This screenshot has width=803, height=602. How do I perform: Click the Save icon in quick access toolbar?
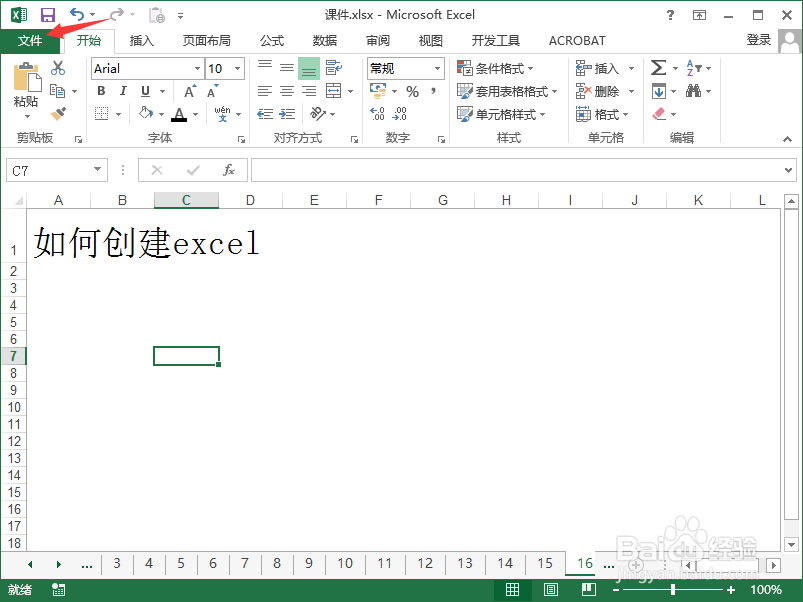pyautogui.click(x=48, y=15)
